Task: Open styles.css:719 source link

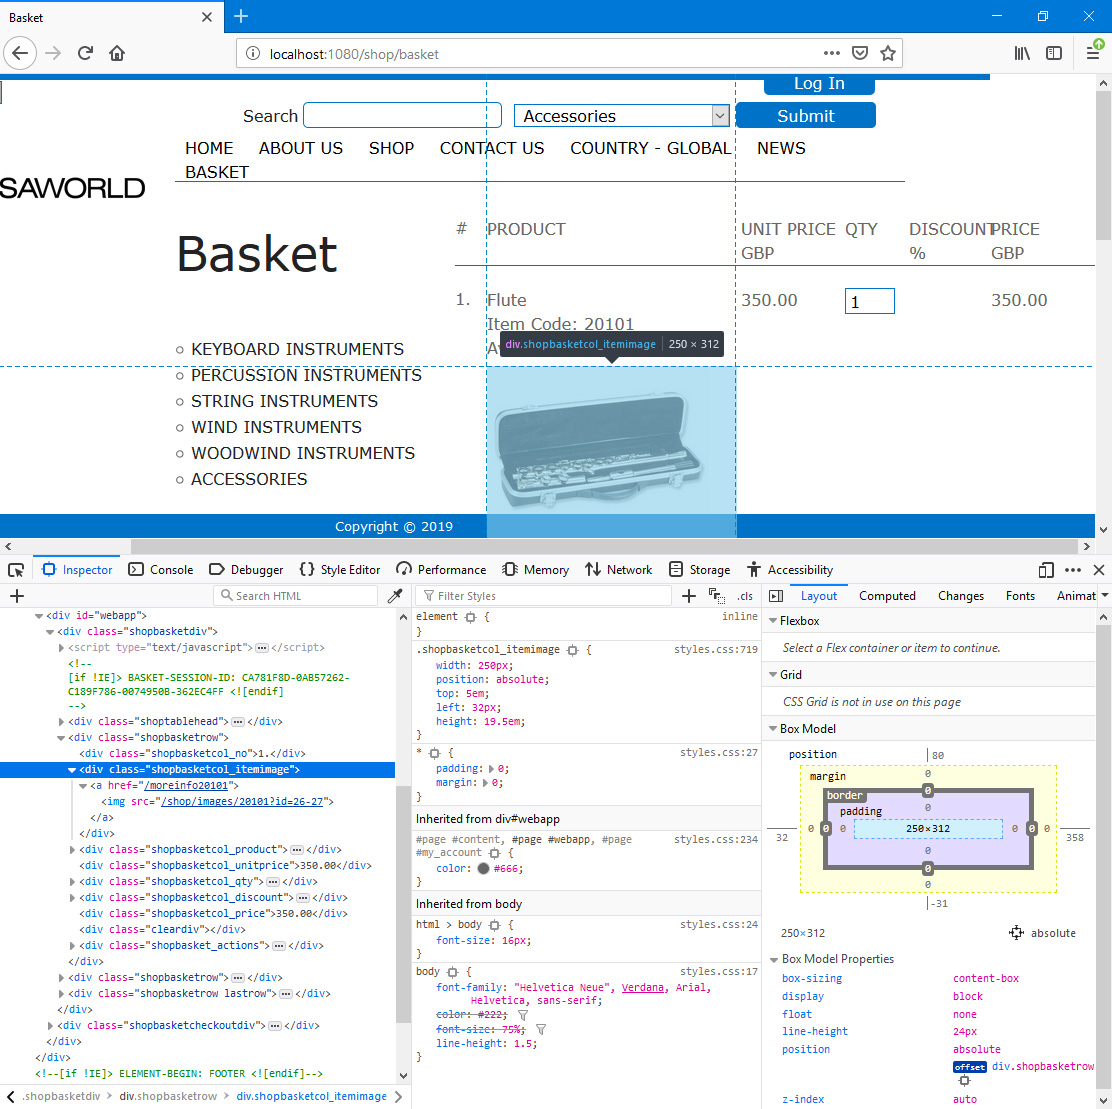Action: click(716, 650)
